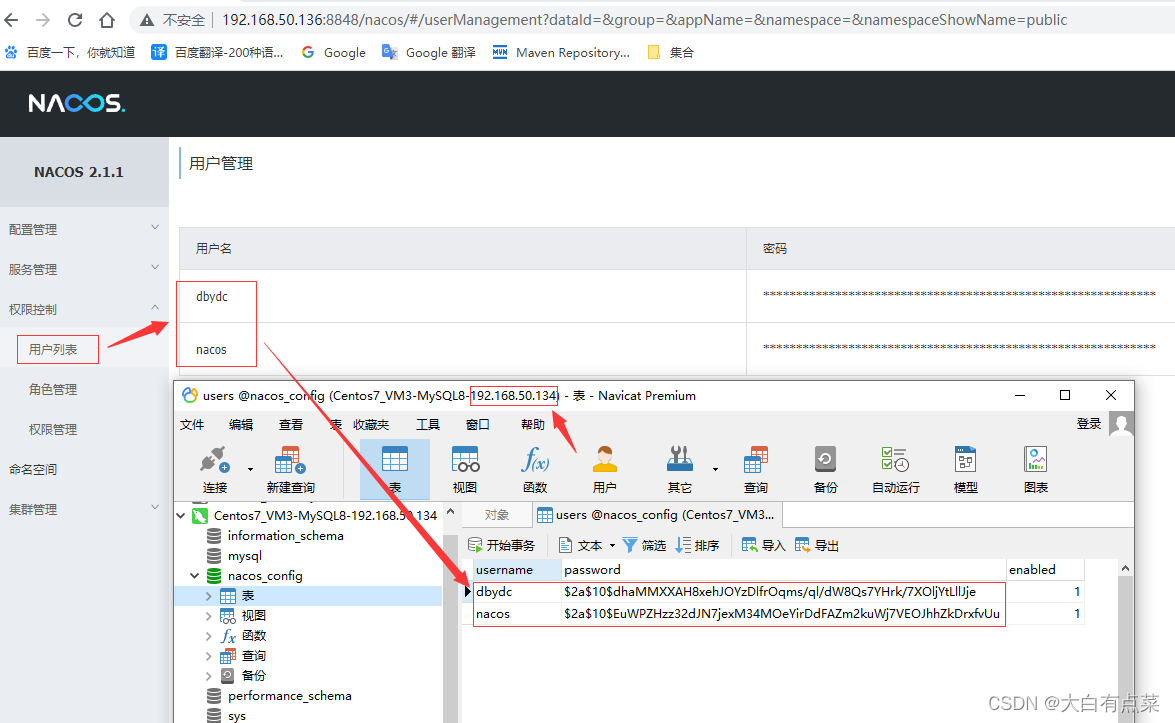Open the 其它 dropdown arrow
Image resolution: width=1175 pixels, height=723 pixels.
[x=716, y=470]
